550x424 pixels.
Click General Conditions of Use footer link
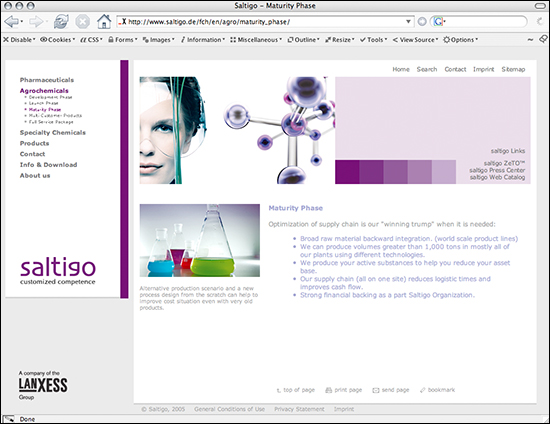click(x=229, y=409)
